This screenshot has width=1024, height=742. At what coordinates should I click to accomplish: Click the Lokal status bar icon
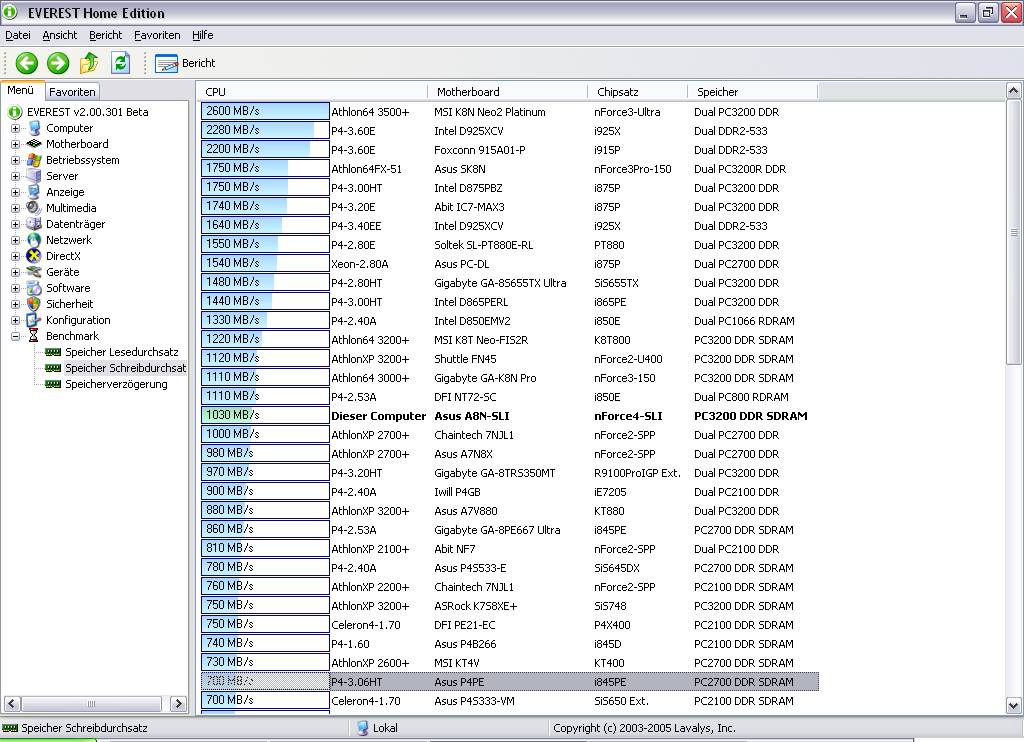[x=362, y=728]
